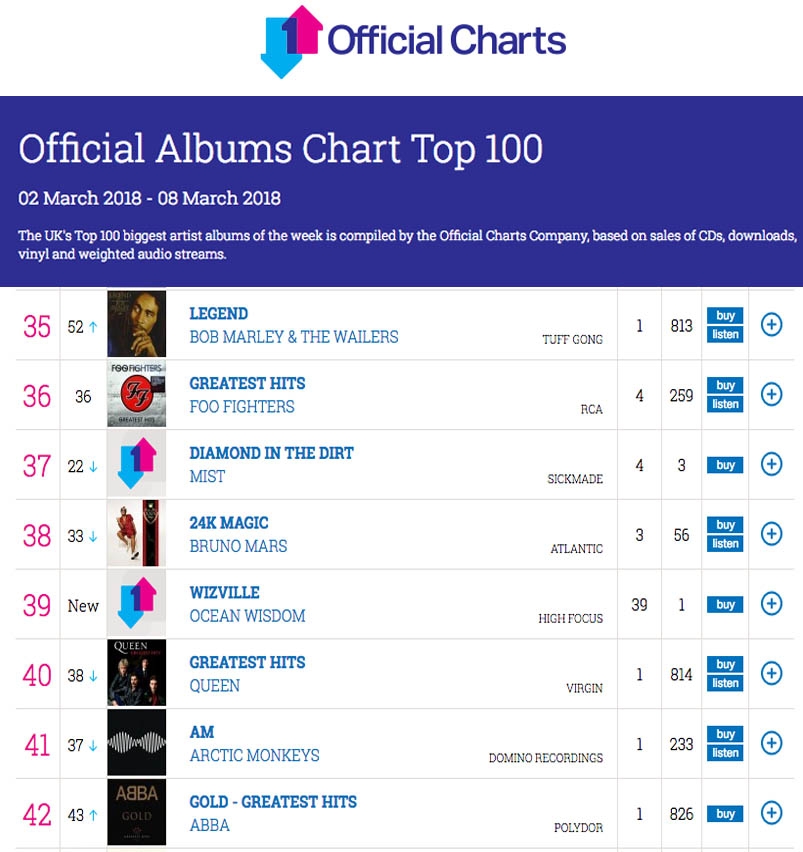Viewport: 803px width, 852px height.
Task: Expand details for ABBA Gold with the plus icon
Action: click(x=771, y=813)
